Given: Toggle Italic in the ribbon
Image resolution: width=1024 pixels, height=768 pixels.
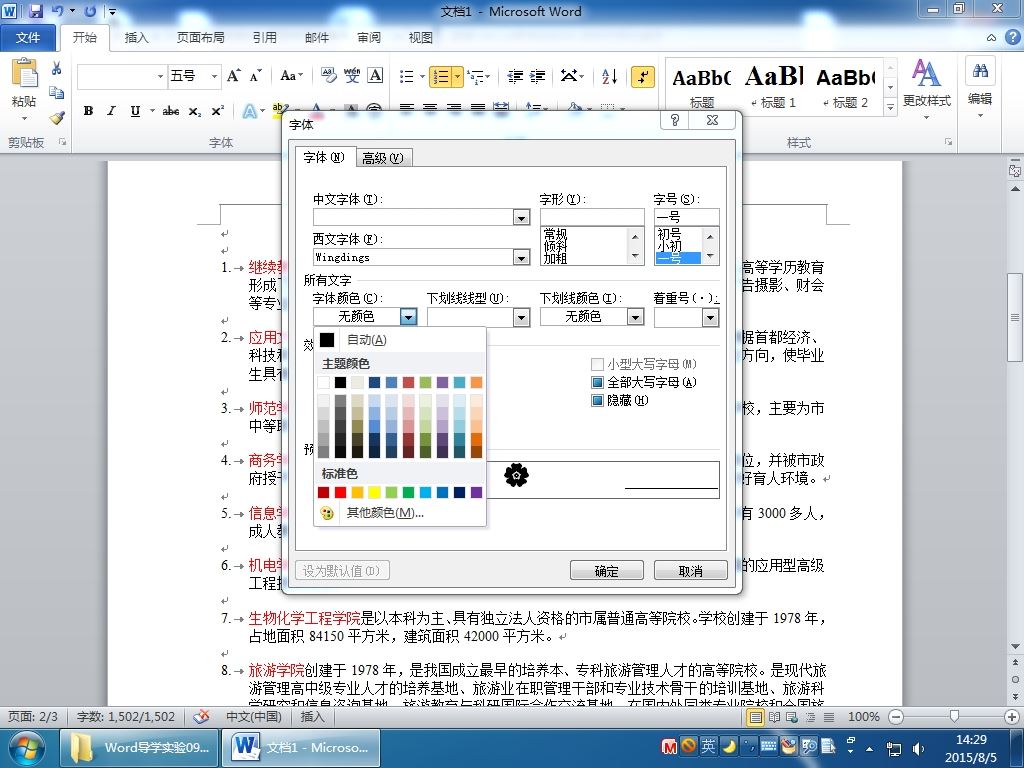Looking at the screenshot, I should [x=111, y=111].
